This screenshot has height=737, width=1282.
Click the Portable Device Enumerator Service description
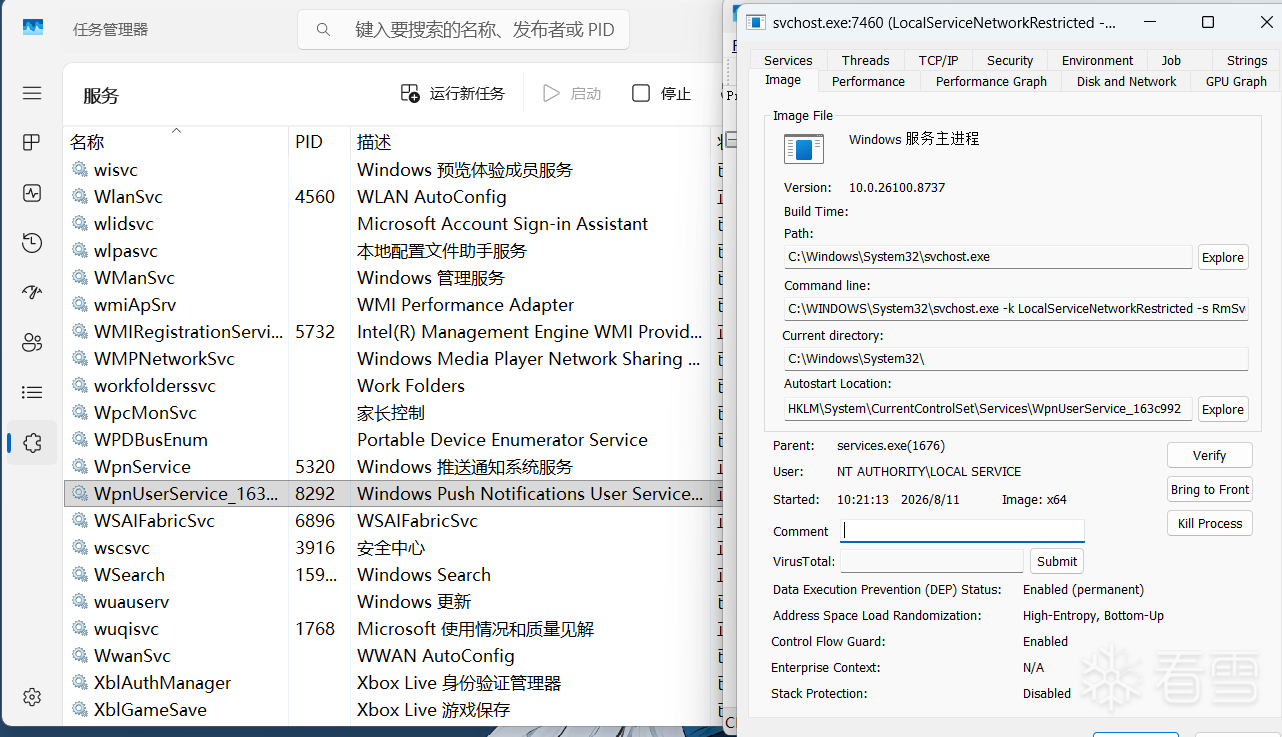(x=502, y=440)
